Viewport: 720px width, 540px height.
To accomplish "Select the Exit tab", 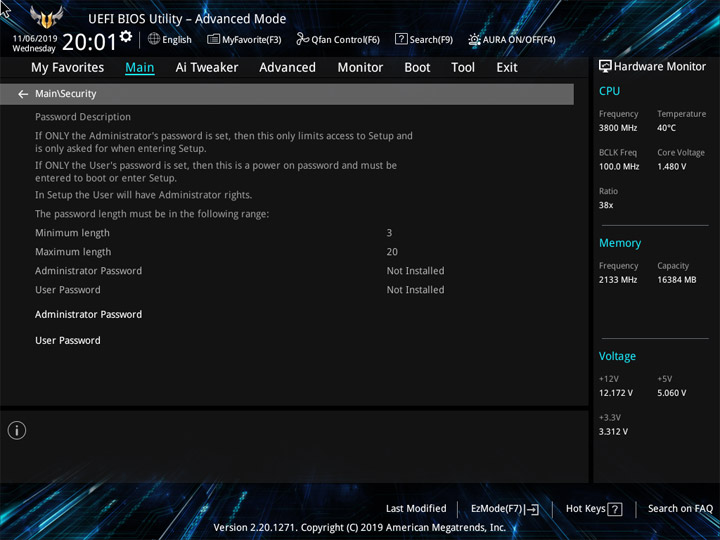I will pos(507,68).
